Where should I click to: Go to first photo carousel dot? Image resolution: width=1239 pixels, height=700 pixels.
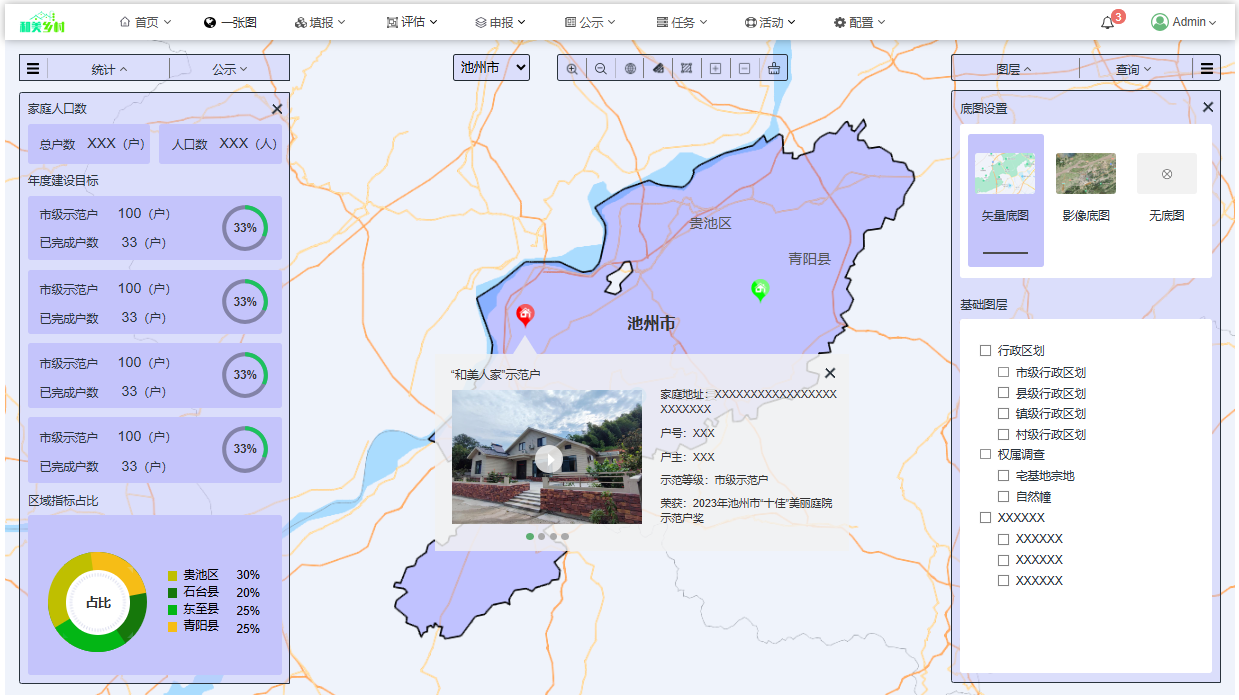(x=530, y=536)
